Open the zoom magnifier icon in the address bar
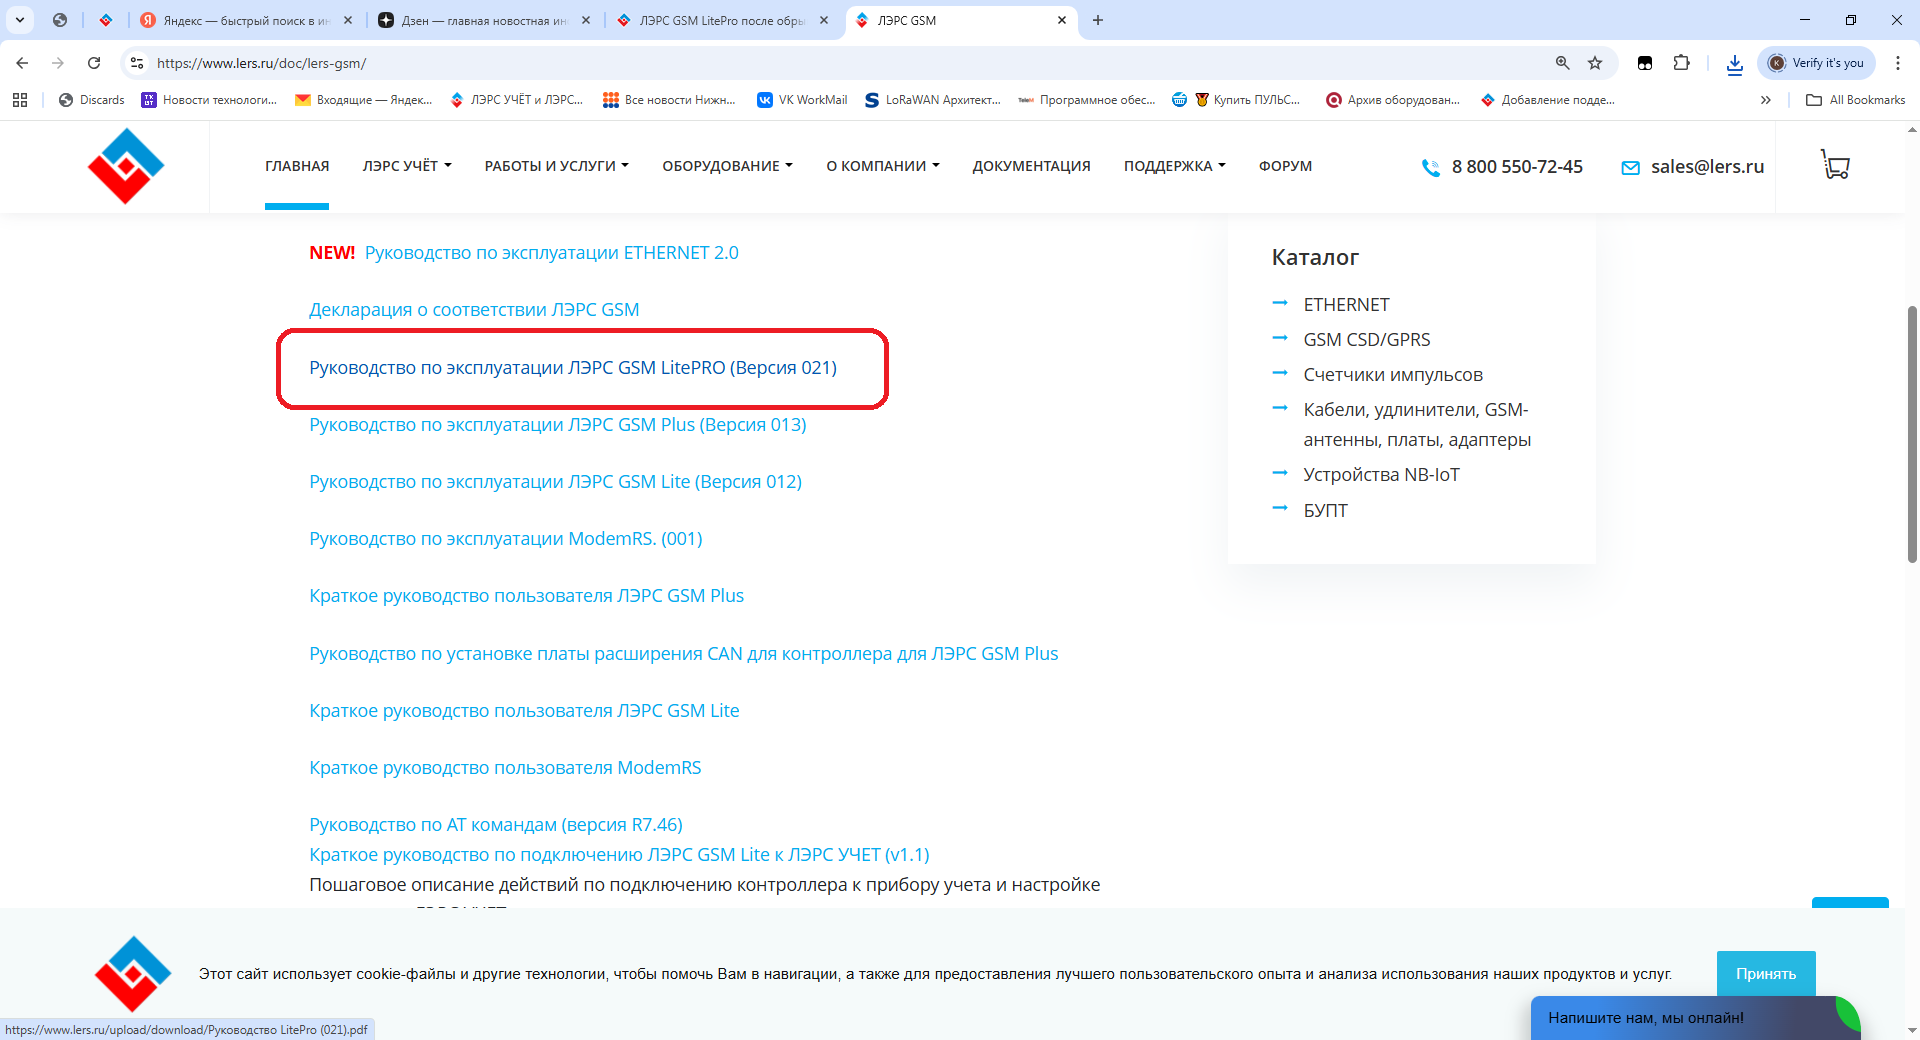Image resolution: width=1920 pixels, height=1040 pixels. pos(1562,63)
